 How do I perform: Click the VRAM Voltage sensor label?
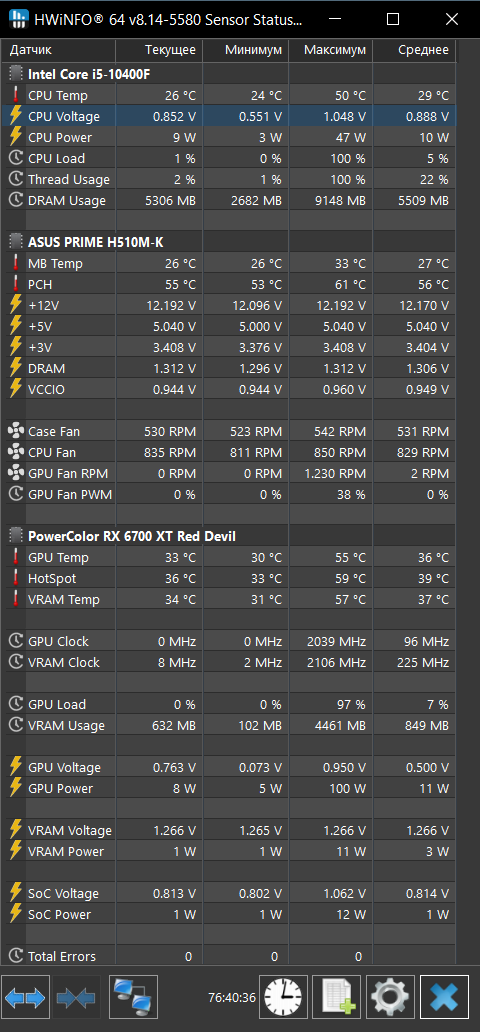click(70, 831)
